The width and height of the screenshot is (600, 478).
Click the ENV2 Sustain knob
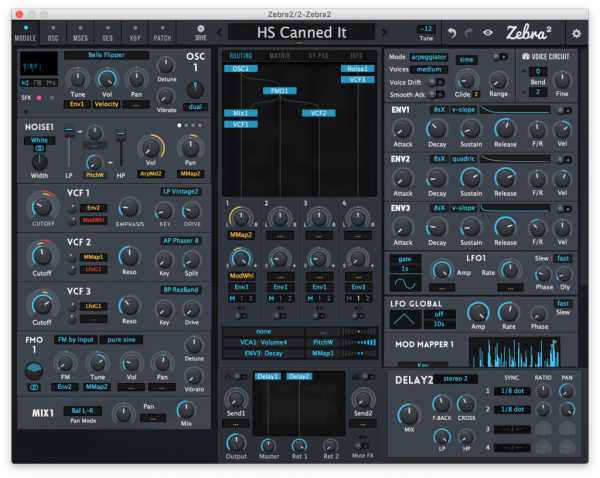[x=471, y=178]
